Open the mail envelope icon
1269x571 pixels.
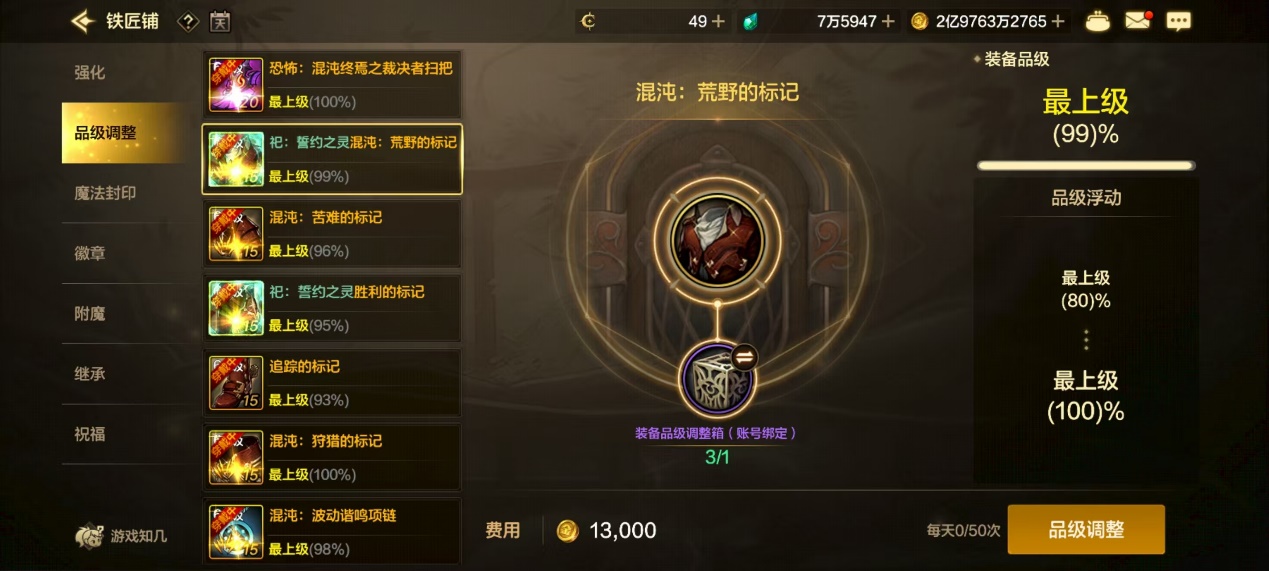1138,20
